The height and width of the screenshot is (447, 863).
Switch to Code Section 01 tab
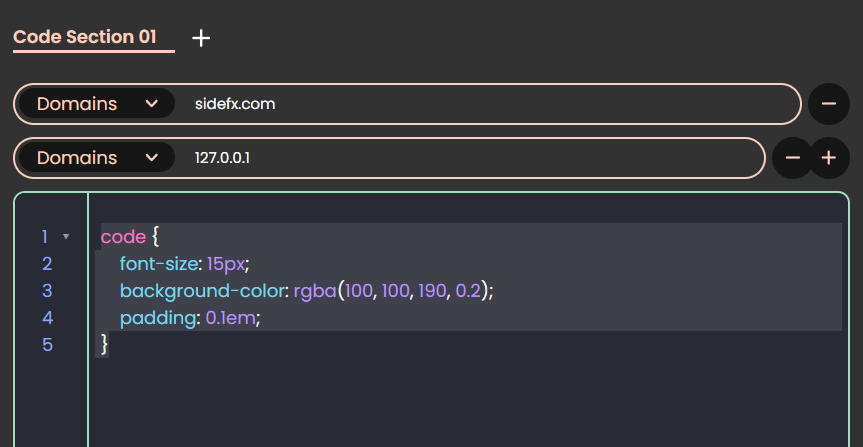point(85,37)
